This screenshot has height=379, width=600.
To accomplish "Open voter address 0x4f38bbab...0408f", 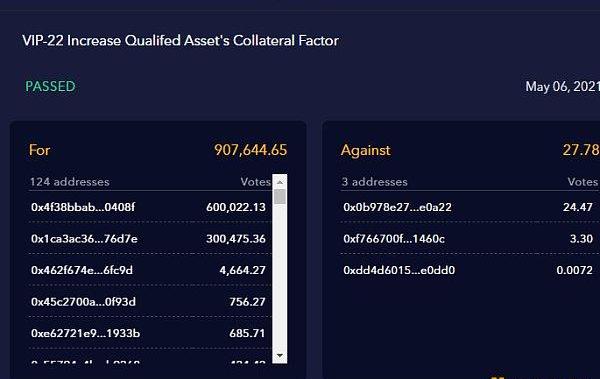I will [83, 207].
